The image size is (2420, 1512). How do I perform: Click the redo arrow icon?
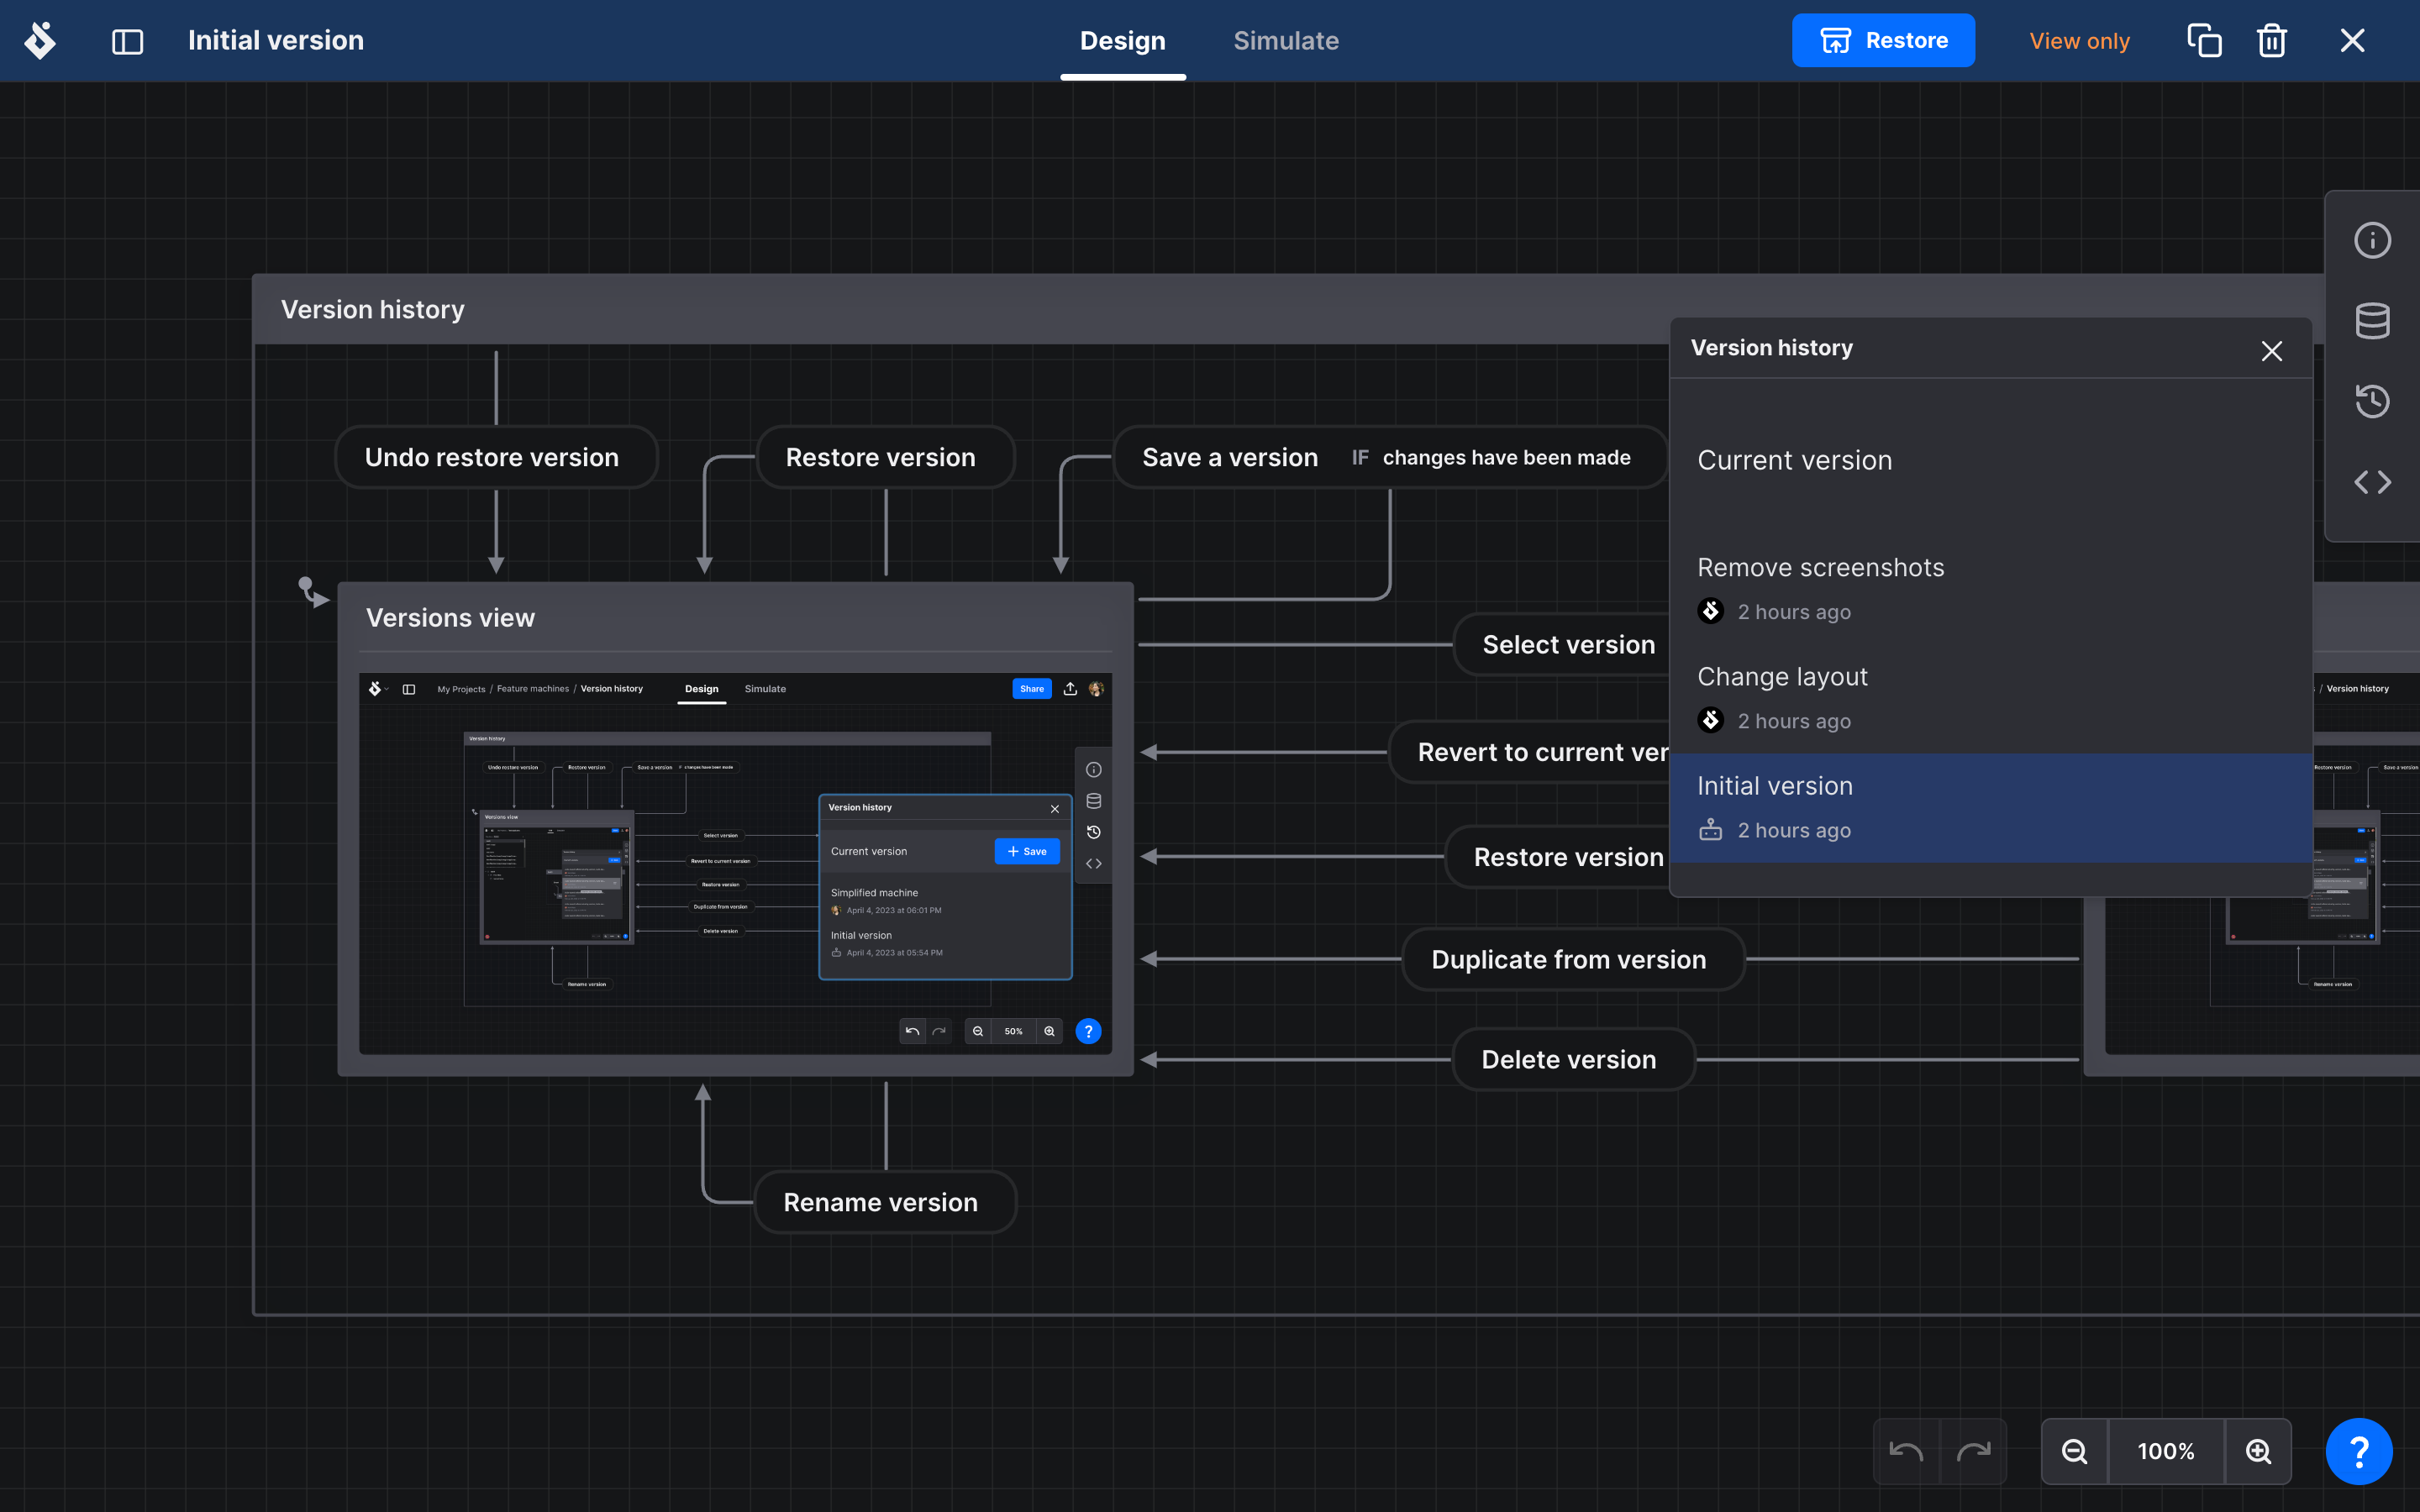pos(1972,1451)
